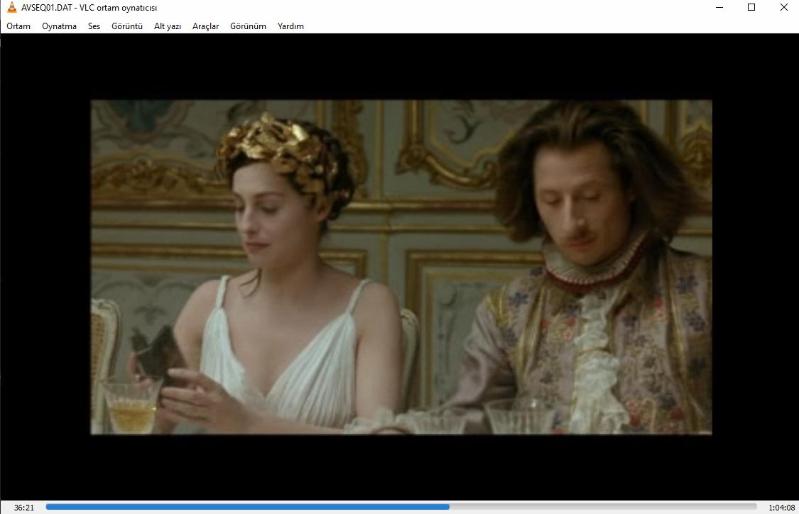Toggle the 1:04:08 total time display

(x=781, y=507)
